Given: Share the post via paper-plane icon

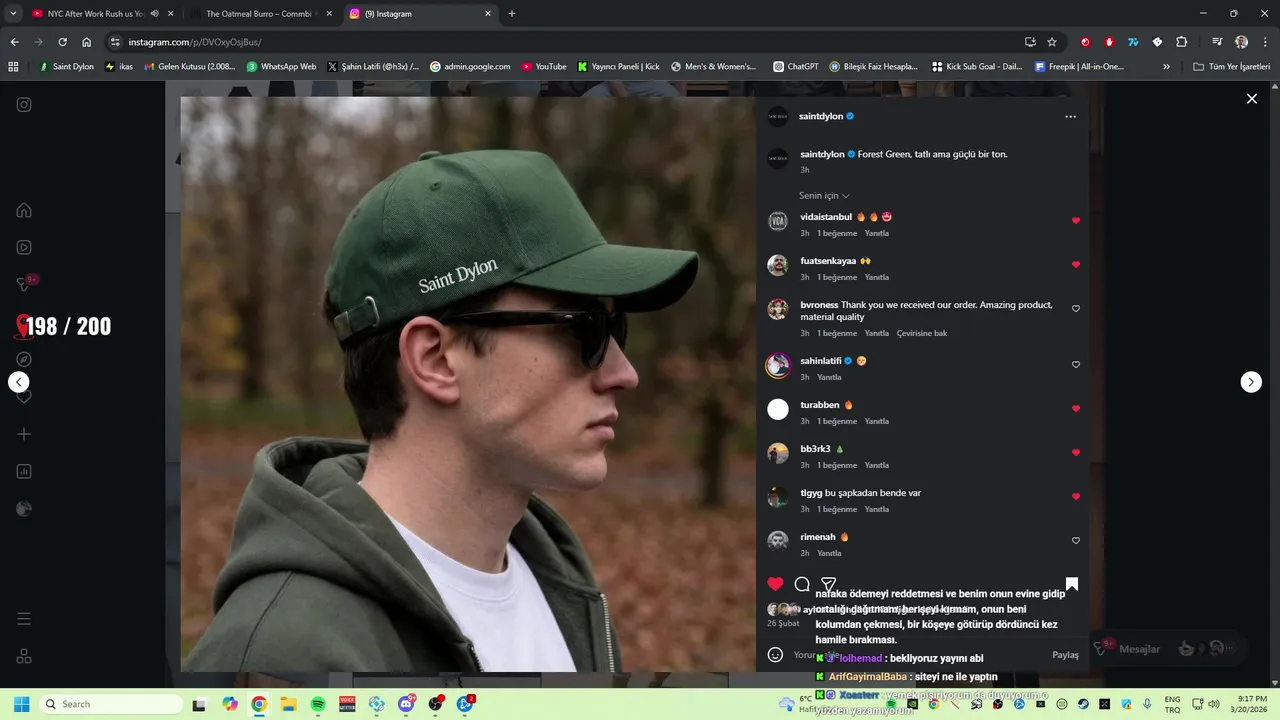Looking at the screenshot, I should pos(829,584).
